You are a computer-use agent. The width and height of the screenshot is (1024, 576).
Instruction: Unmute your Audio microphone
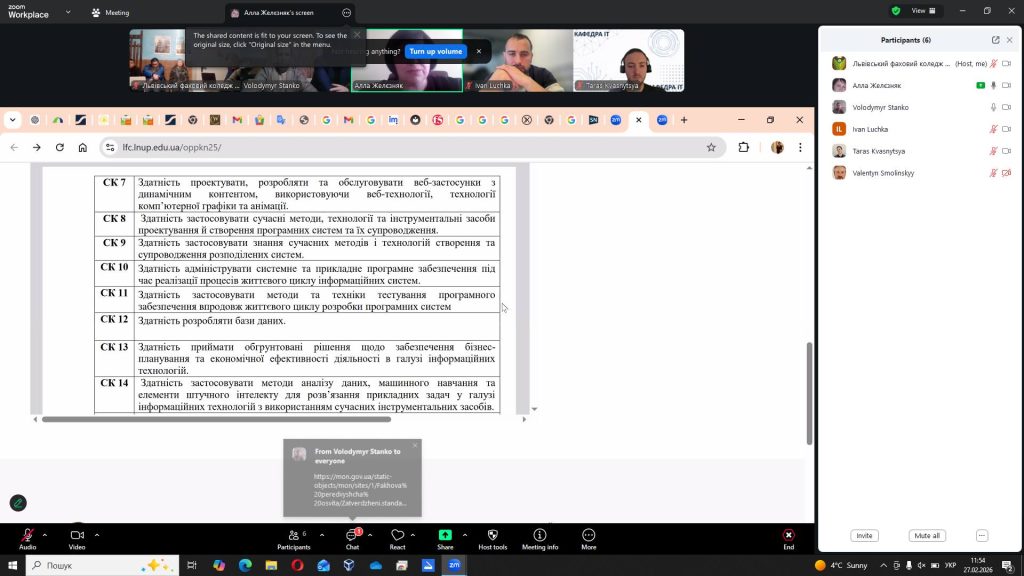[x=27, y=535]
